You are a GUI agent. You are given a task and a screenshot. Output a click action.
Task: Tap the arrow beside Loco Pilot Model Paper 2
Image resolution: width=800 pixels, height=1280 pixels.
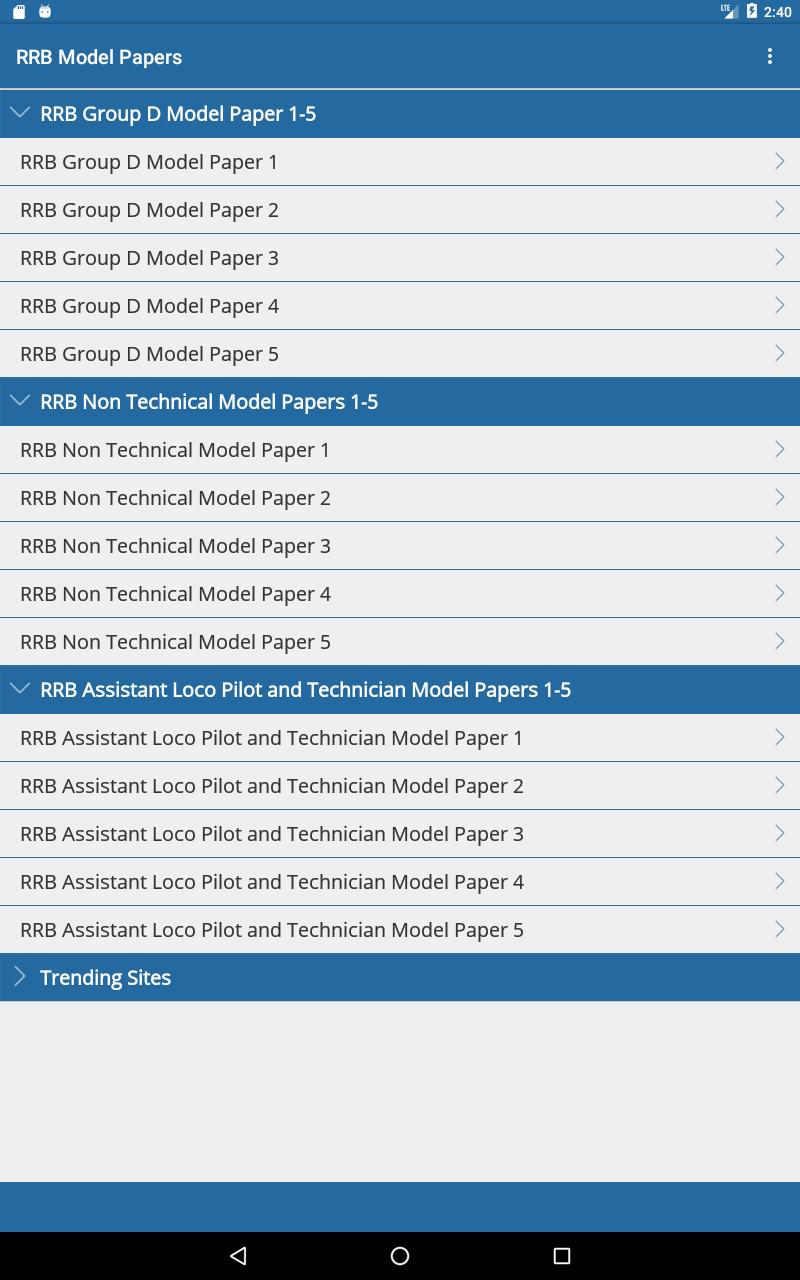click(780, 785)
